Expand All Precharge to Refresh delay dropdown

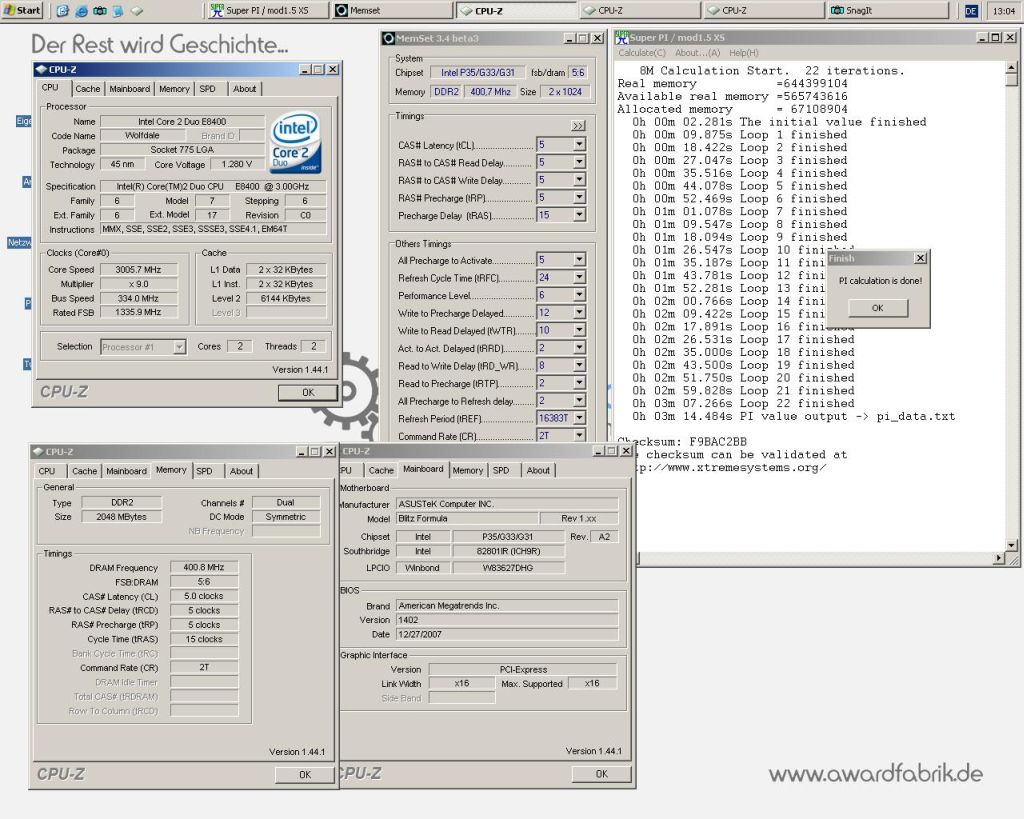pyautogui.click(x=579, y=400)
